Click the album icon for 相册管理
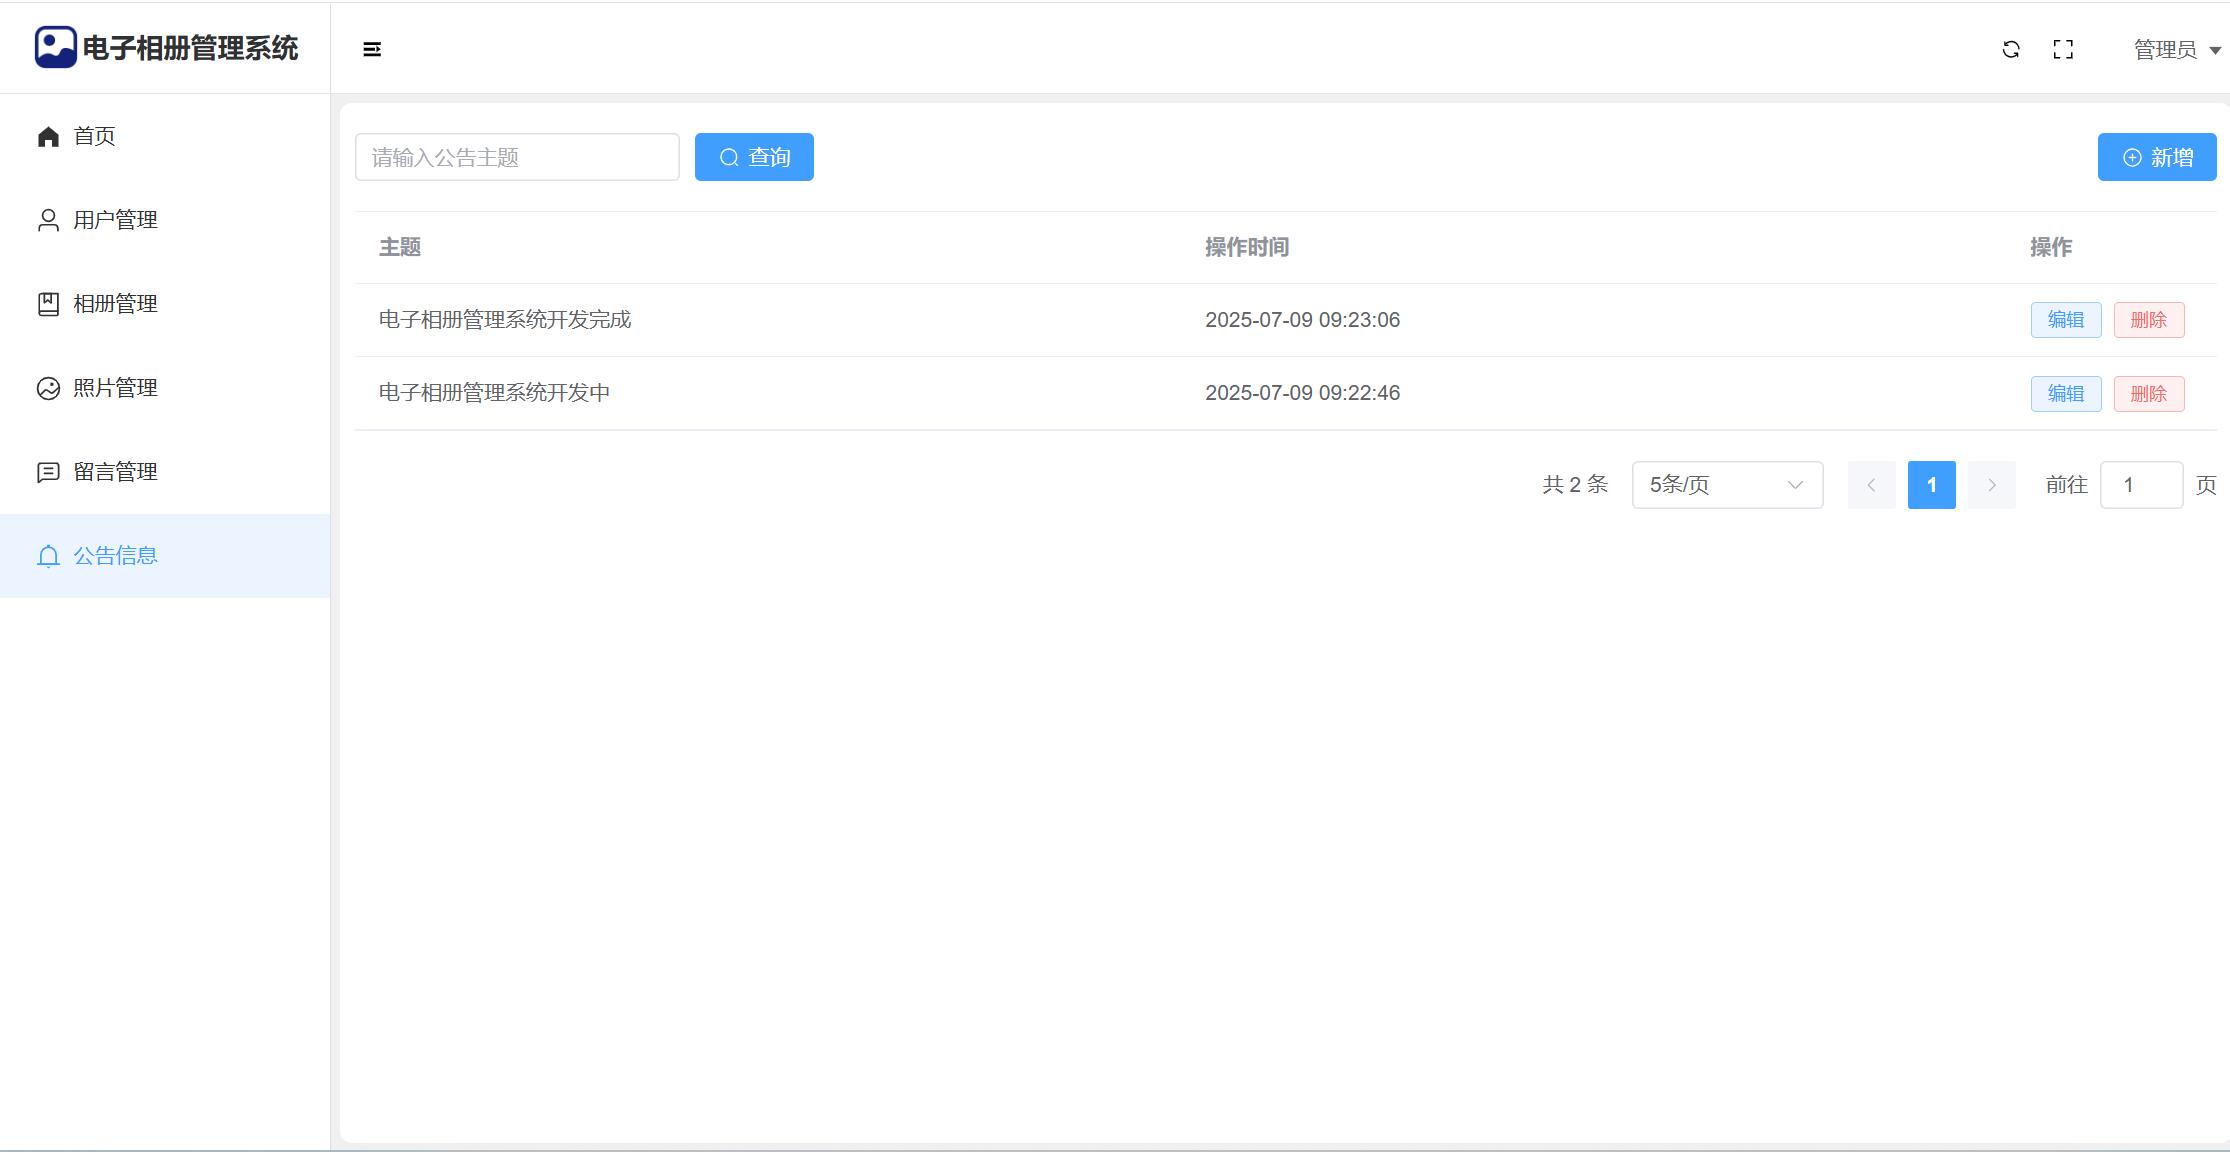This screenshot has width=2230, height=1152. tap(48, 304)
